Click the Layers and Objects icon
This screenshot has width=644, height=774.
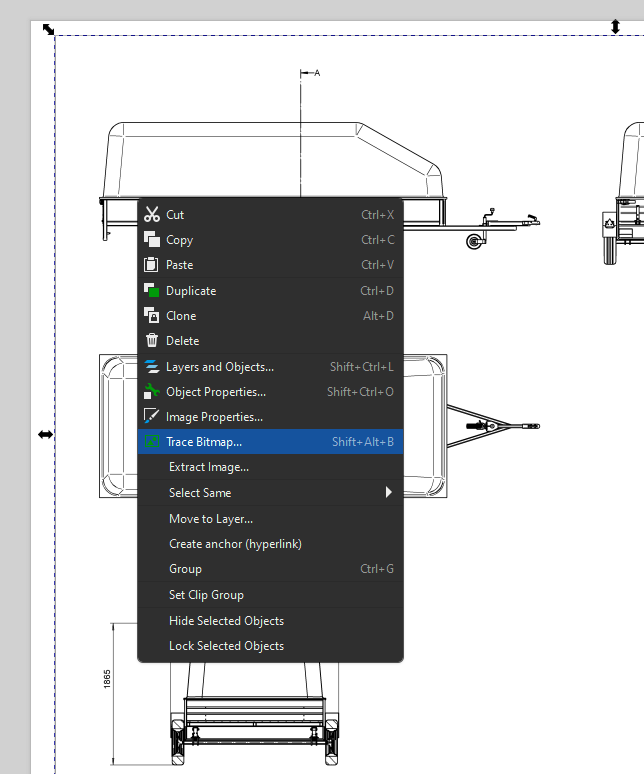pos(152,367)
